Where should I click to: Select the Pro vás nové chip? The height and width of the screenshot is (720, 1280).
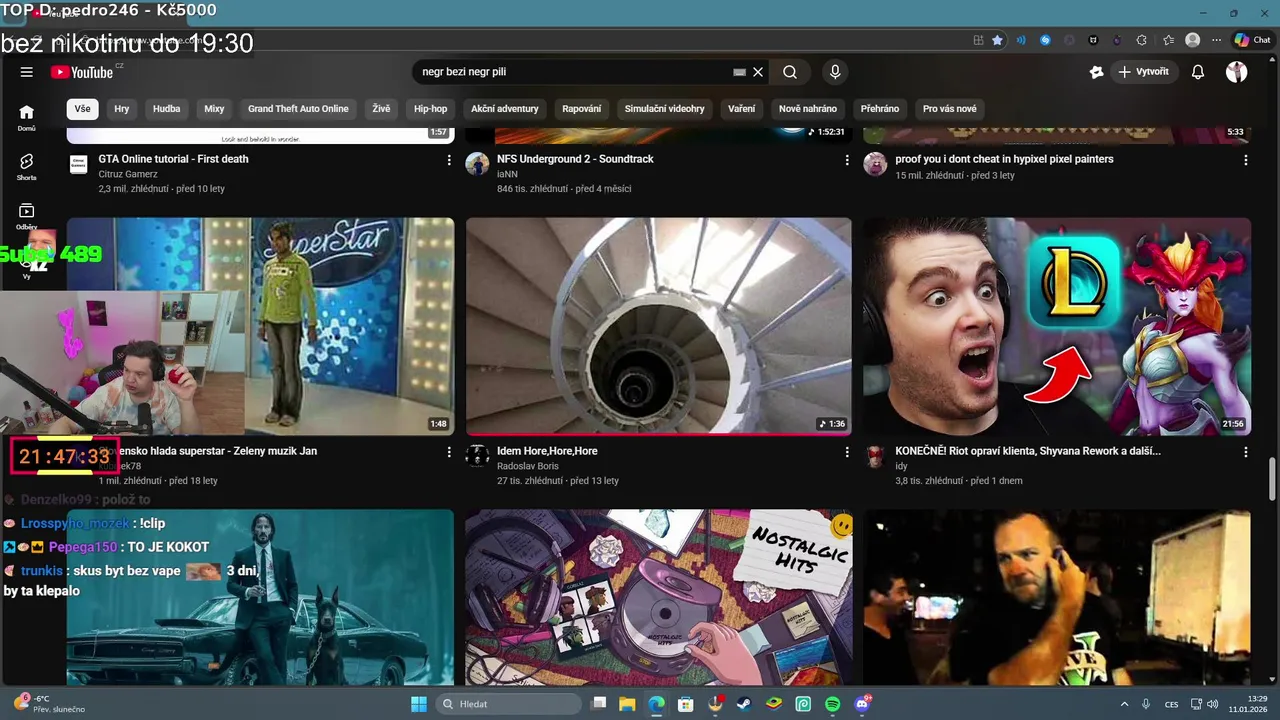[x=950, y=109]
